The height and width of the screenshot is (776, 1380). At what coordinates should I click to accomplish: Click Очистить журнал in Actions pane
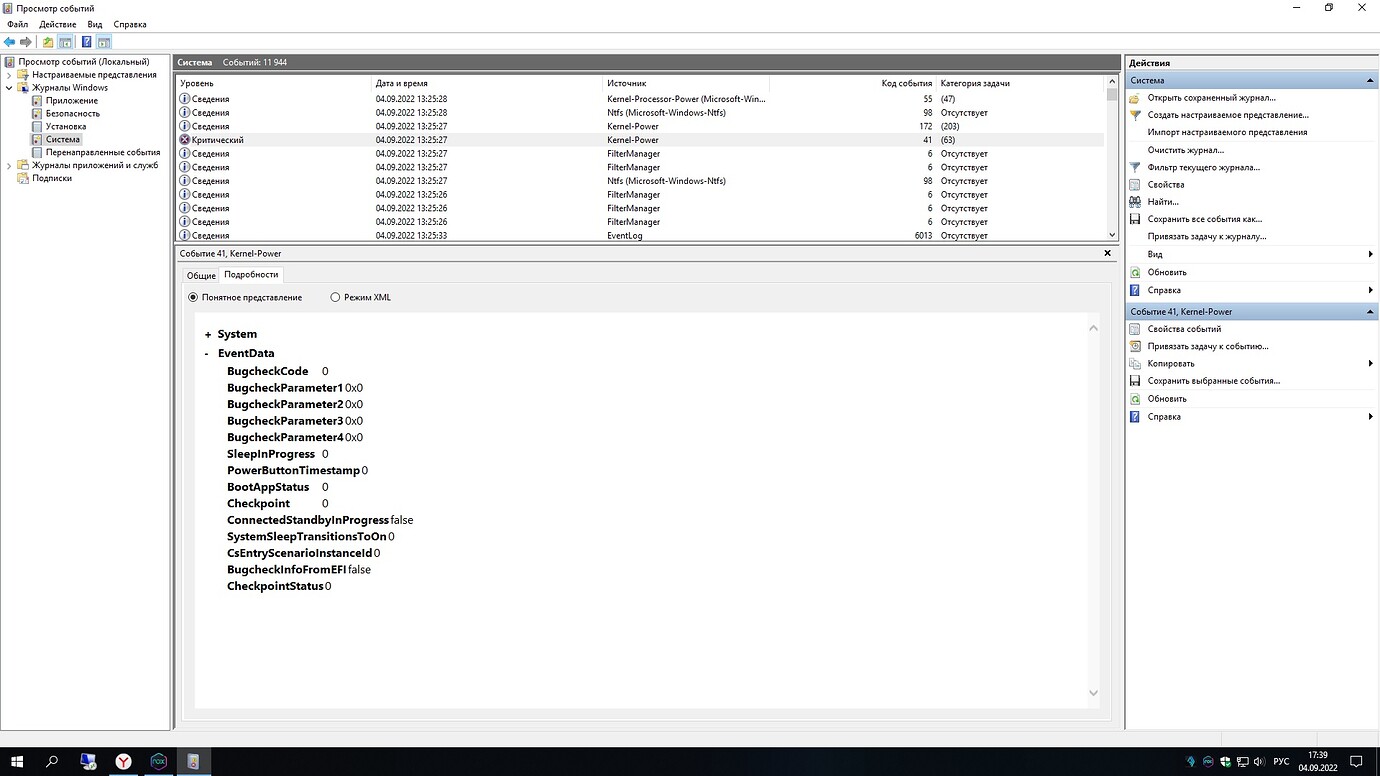point(1185,150)
